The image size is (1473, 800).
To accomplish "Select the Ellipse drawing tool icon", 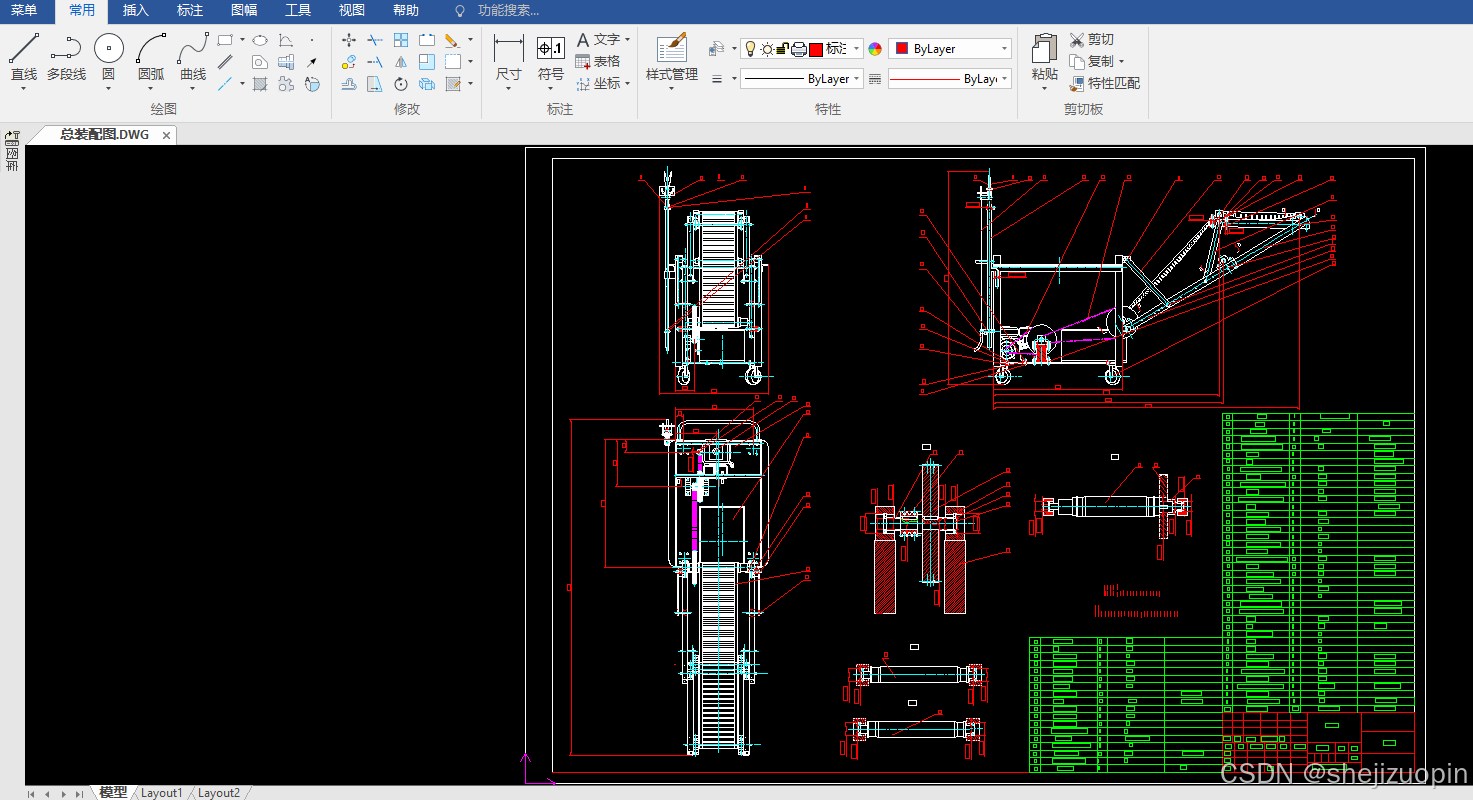I will coord(259,40).
